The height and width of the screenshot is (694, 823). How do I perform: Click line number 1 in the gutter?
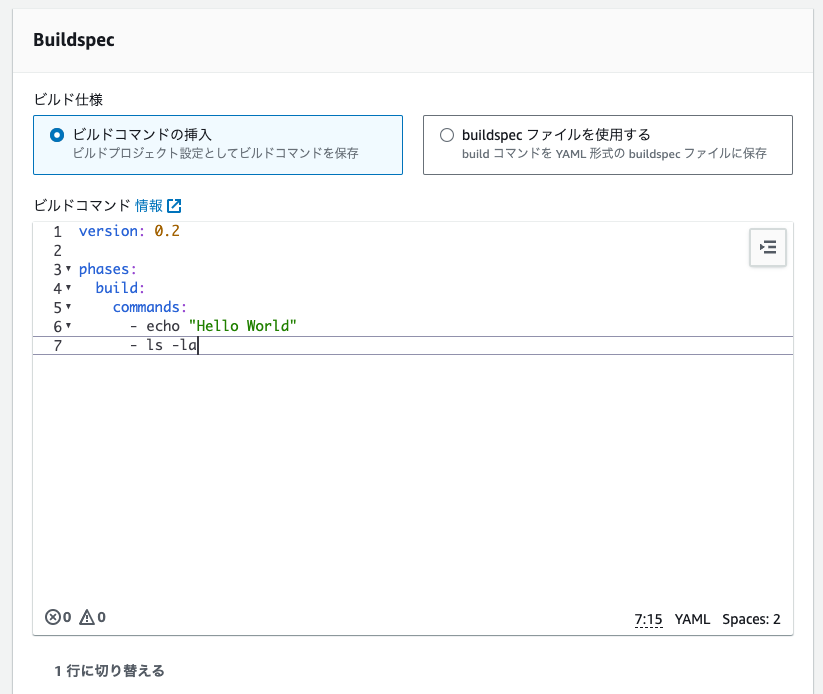click(x=57, y=232)
